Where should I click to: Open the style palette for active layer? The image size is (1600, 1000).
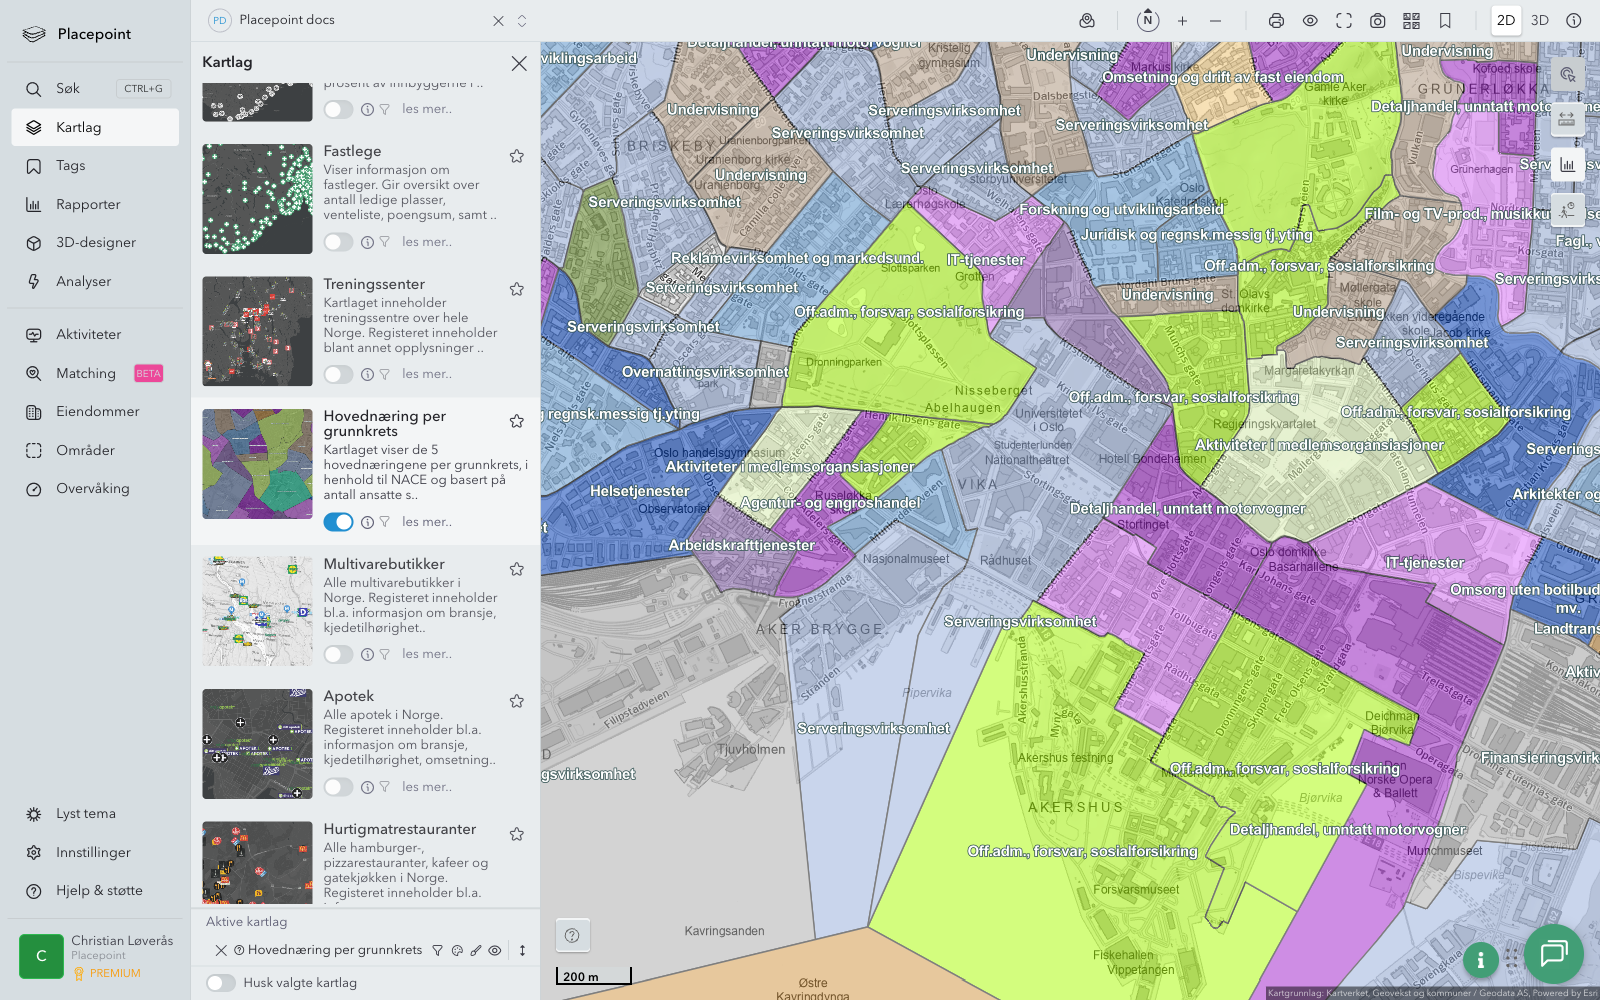pyautogui.click(x=457, y=951)
